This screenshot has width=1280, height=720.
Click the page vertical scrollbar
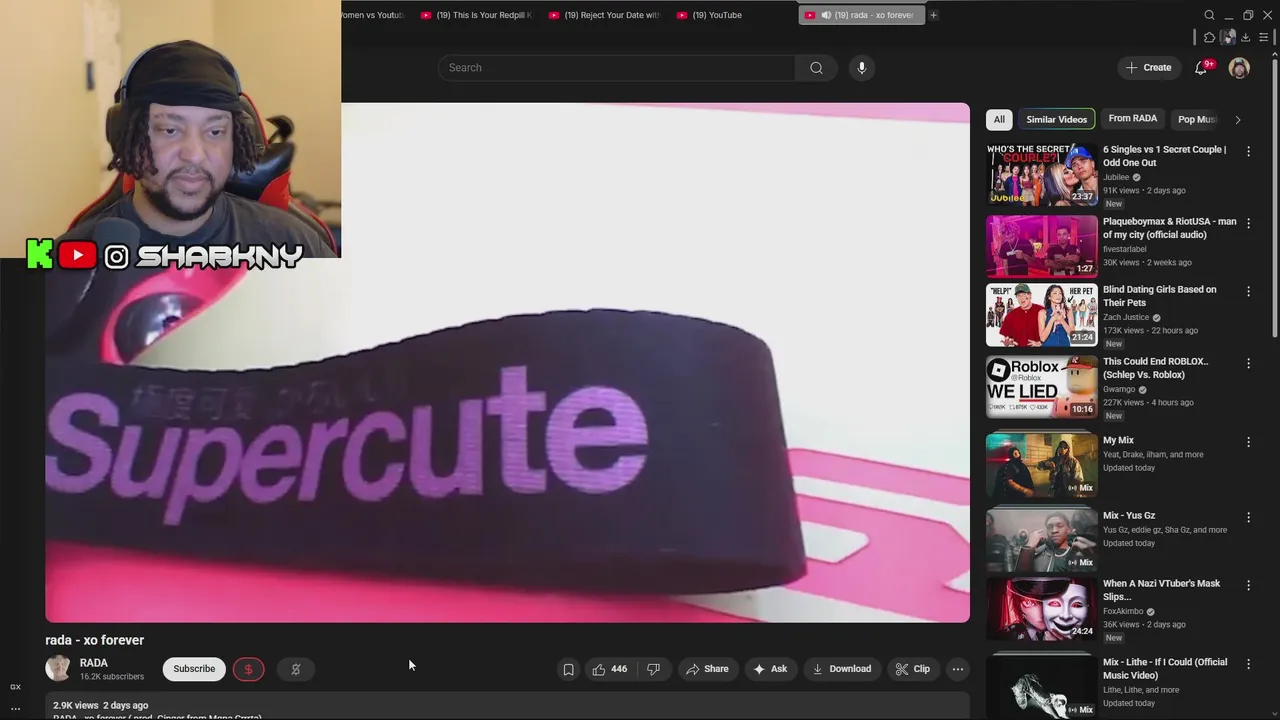pos(1274,200)
